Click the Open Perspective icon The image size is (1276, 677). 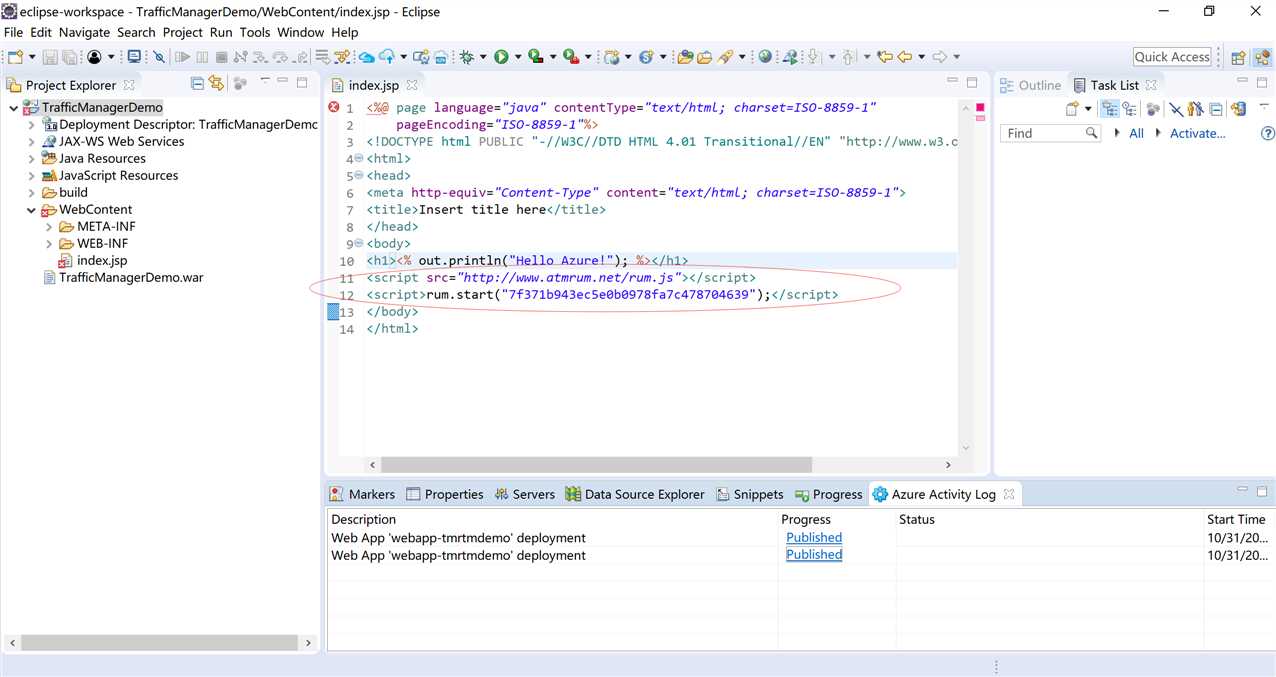point(1238,57)
